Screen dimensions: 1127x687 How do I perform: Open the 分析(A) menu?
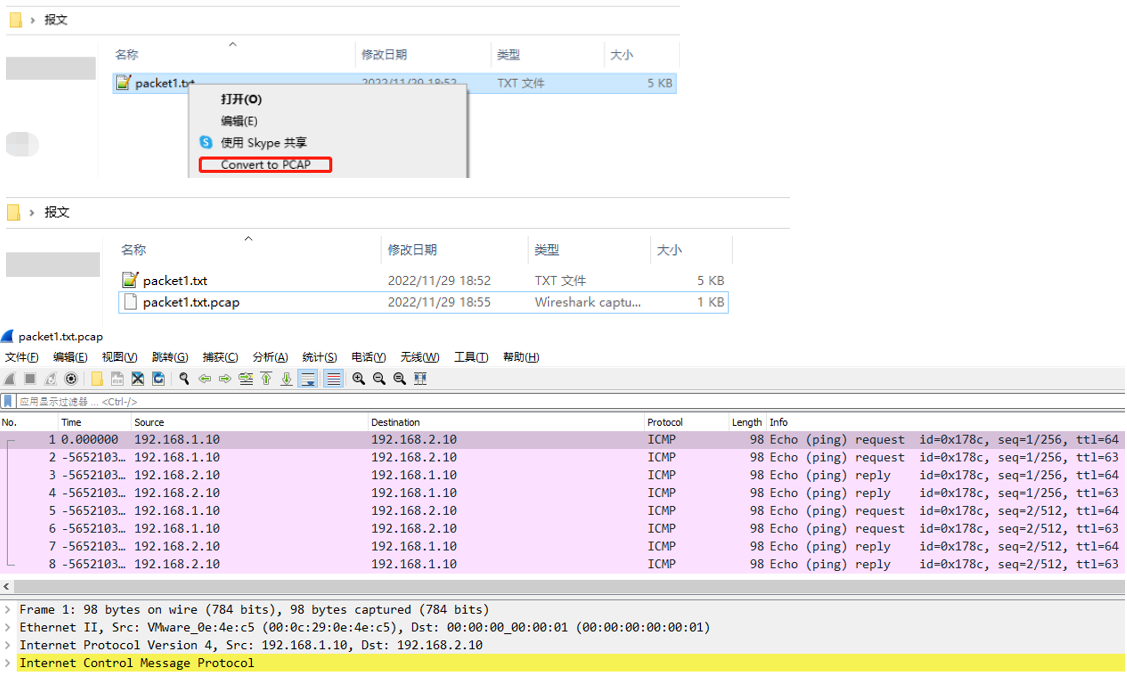(x=270, y=357)
